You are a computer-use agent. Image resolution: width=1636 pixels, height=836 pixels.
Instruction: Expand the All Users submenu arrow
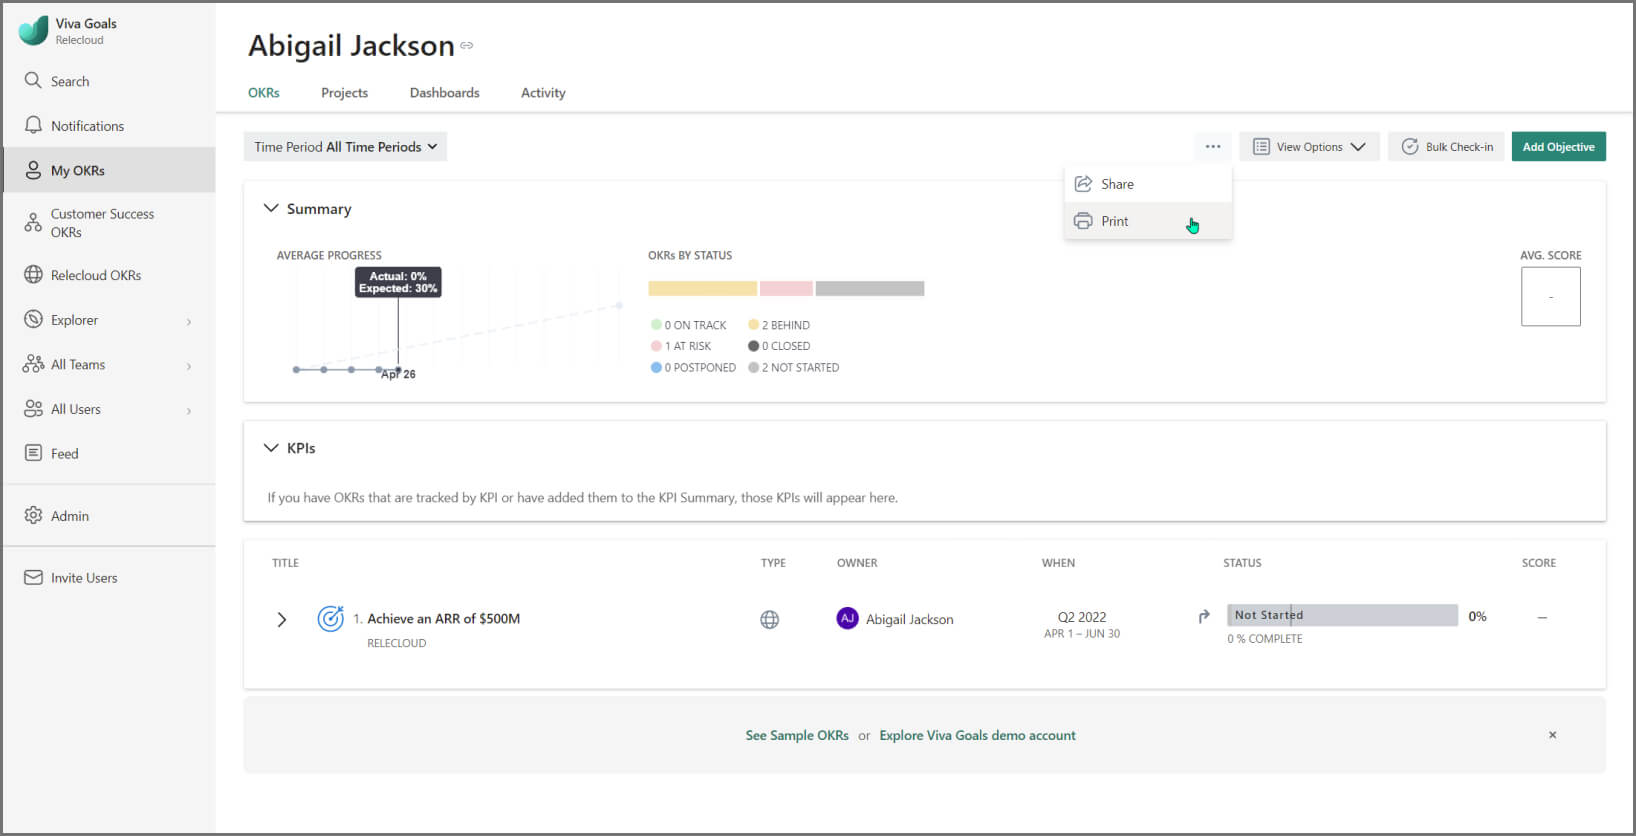point(189,410)
